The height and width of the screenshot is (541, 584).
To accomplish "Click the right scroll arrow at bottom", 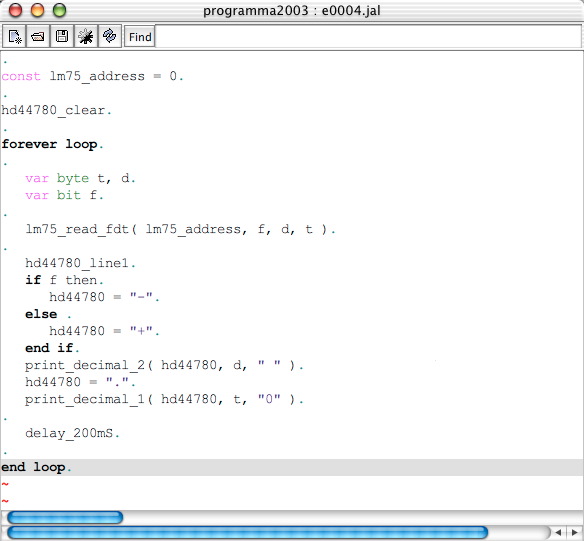I will click(575, 533).
